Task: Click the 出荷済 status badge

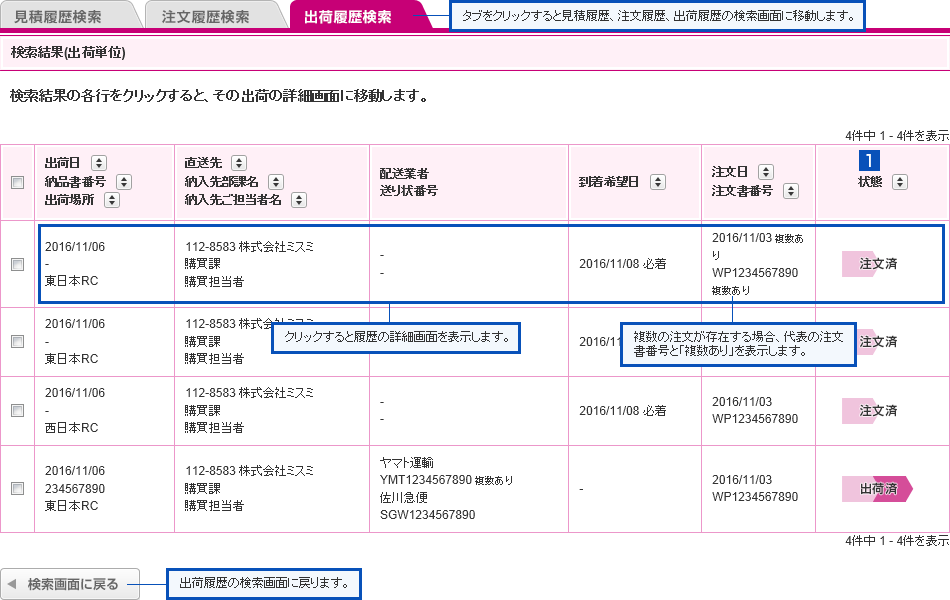Action: click(877, 489)
